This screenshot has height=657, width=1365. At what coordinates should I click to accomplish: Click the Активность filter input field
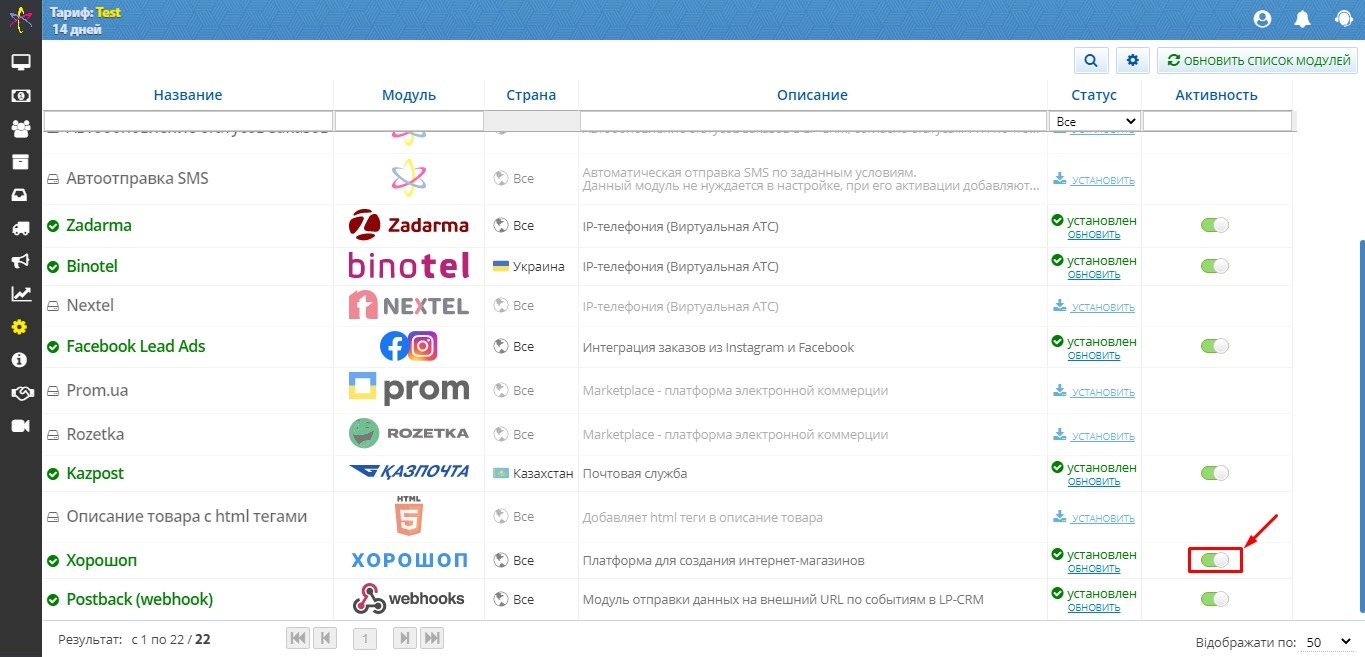point(1217,121)
